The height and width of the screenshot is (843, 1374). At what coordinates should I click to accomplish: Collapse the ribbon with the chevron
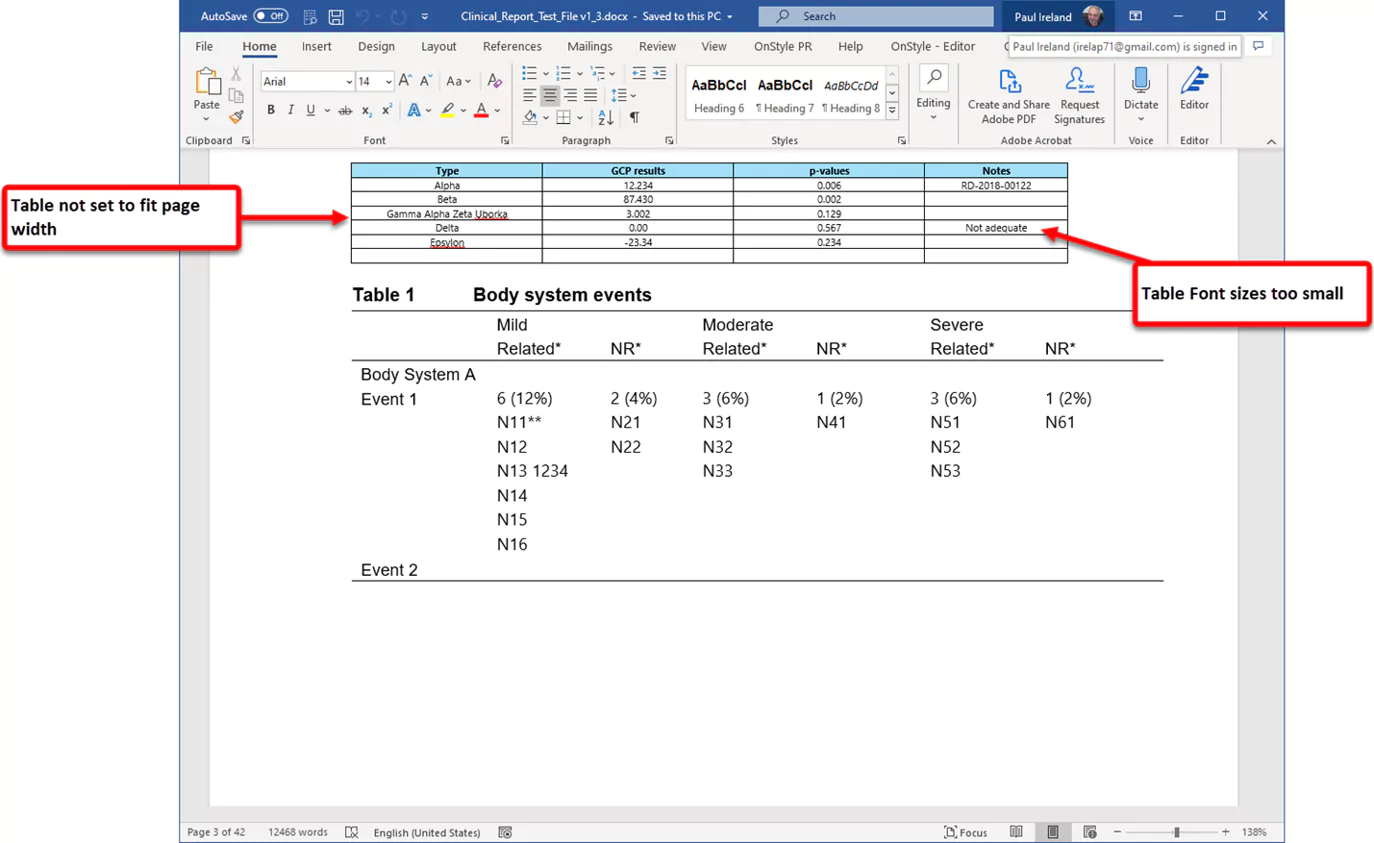[1271, 141]
